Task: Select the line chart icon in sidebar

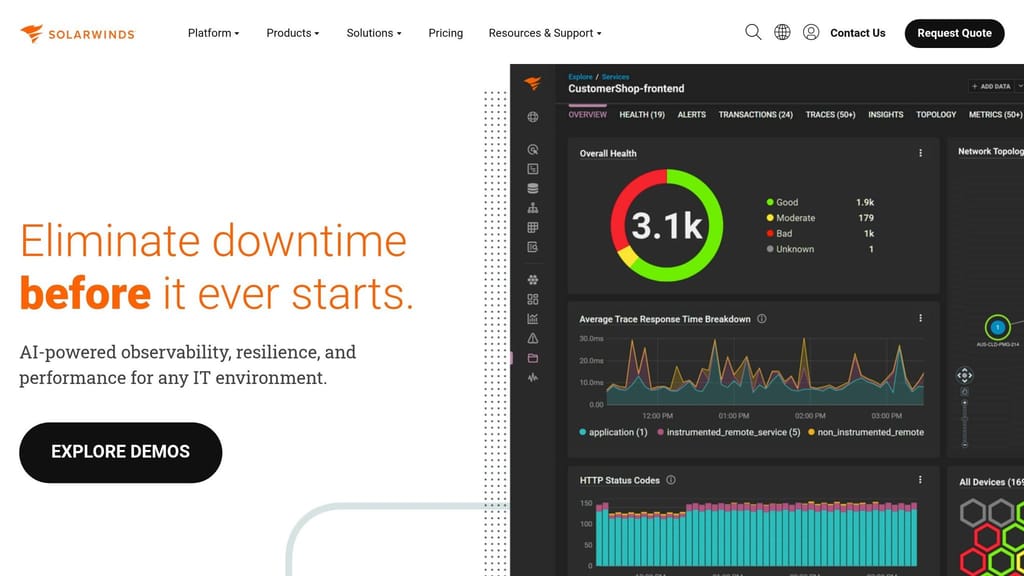Action: click(533, 319)
